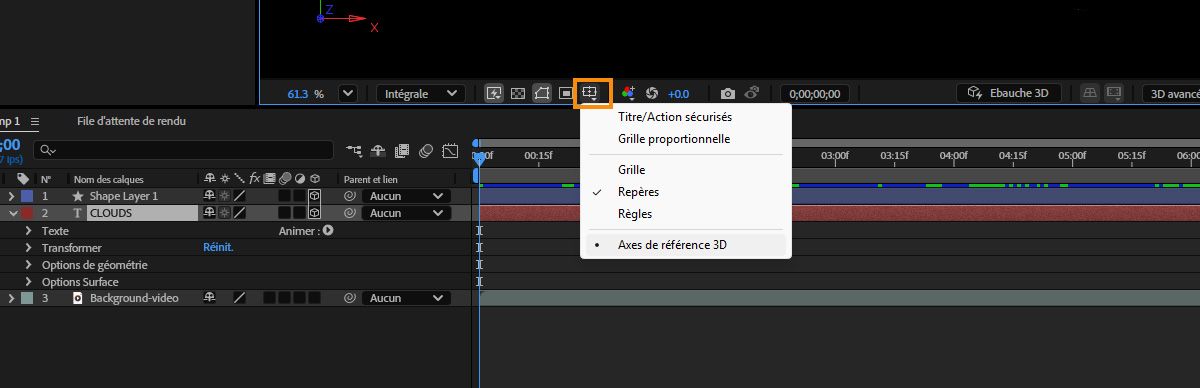Viewport: 1200px width, 388px height.
Task: Click the red label color of CLOUDS layer
Action: coord(27,213)
